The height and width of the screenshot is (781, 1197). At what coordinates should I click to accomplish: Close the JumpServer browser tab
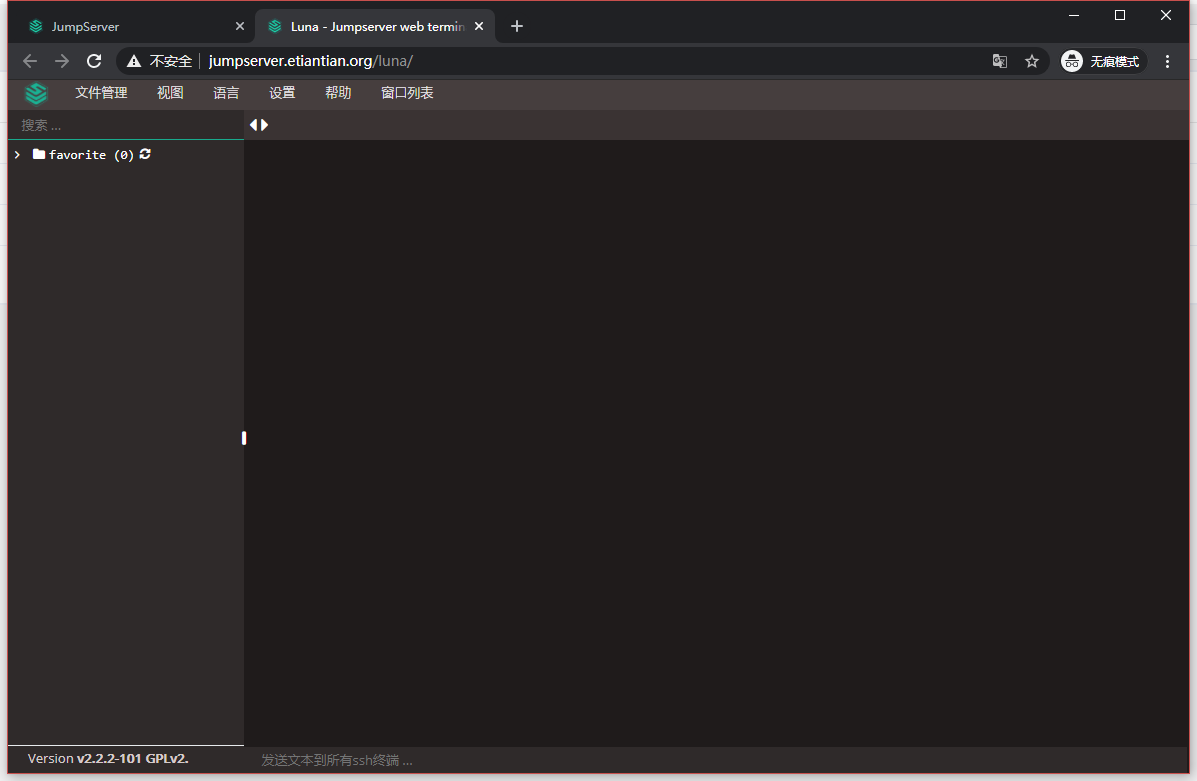point(240,26)
